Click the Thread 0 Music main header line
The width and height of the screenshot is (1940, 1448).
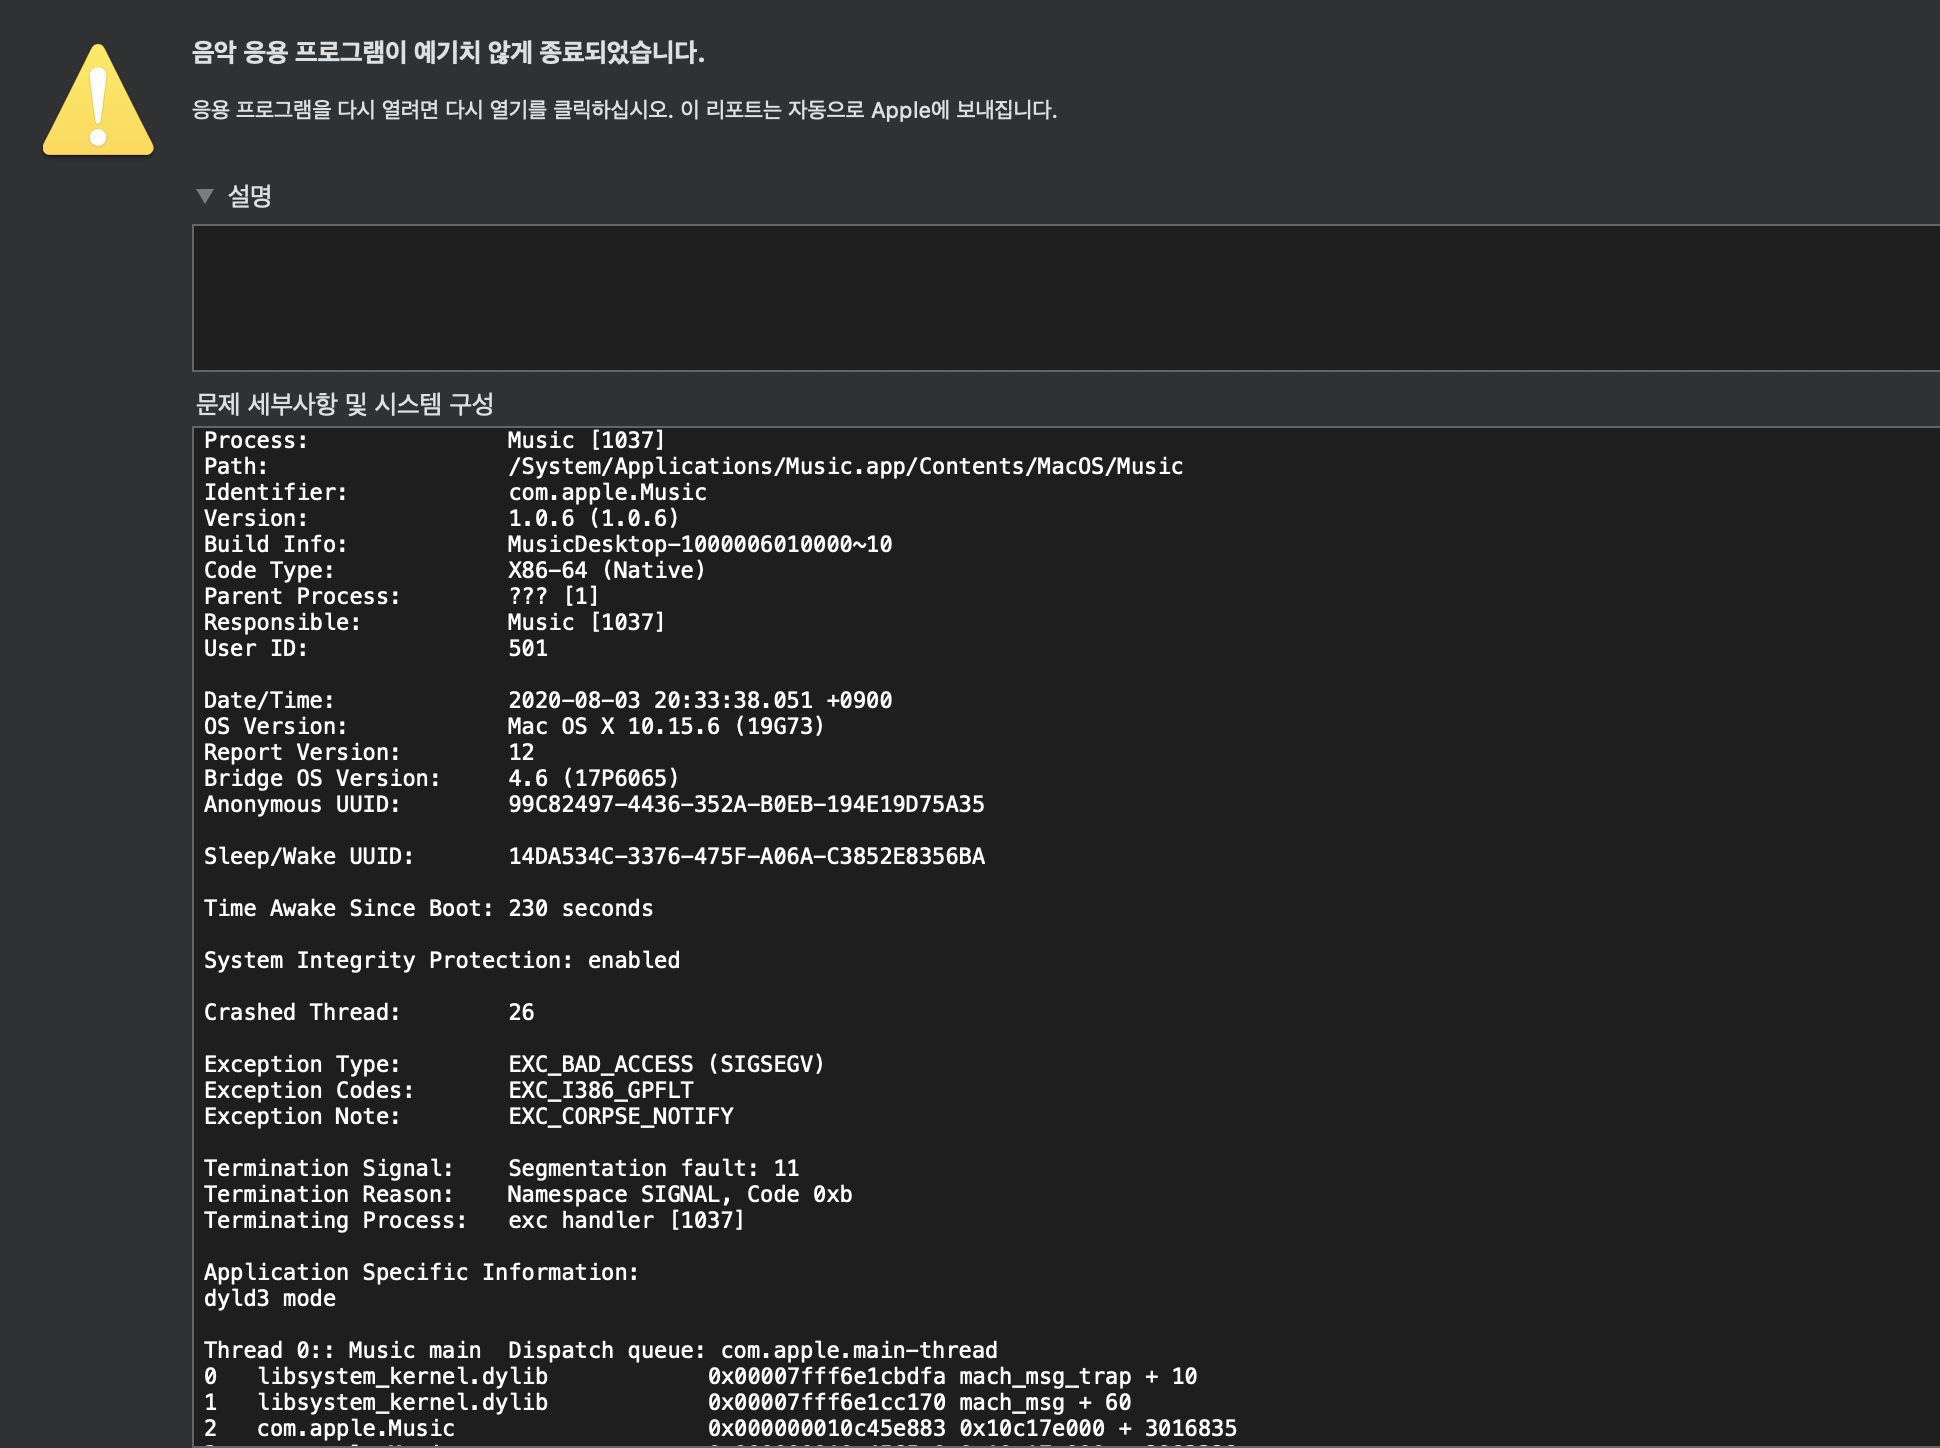pyautogui.click(x=600, y=1351)
